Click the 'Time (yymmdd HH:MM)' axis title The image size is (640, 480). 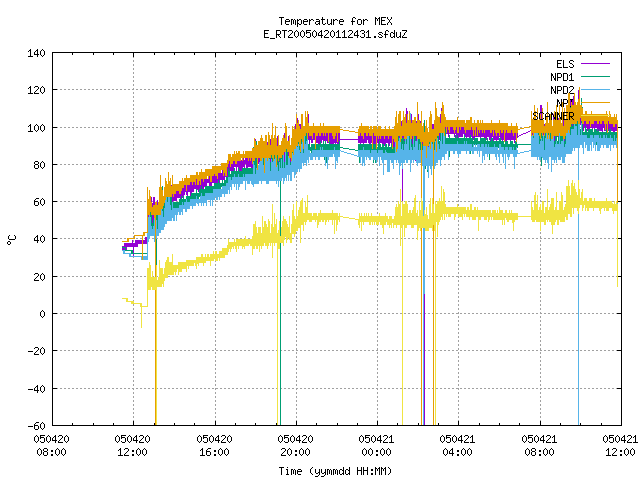(x=335, y=471)
